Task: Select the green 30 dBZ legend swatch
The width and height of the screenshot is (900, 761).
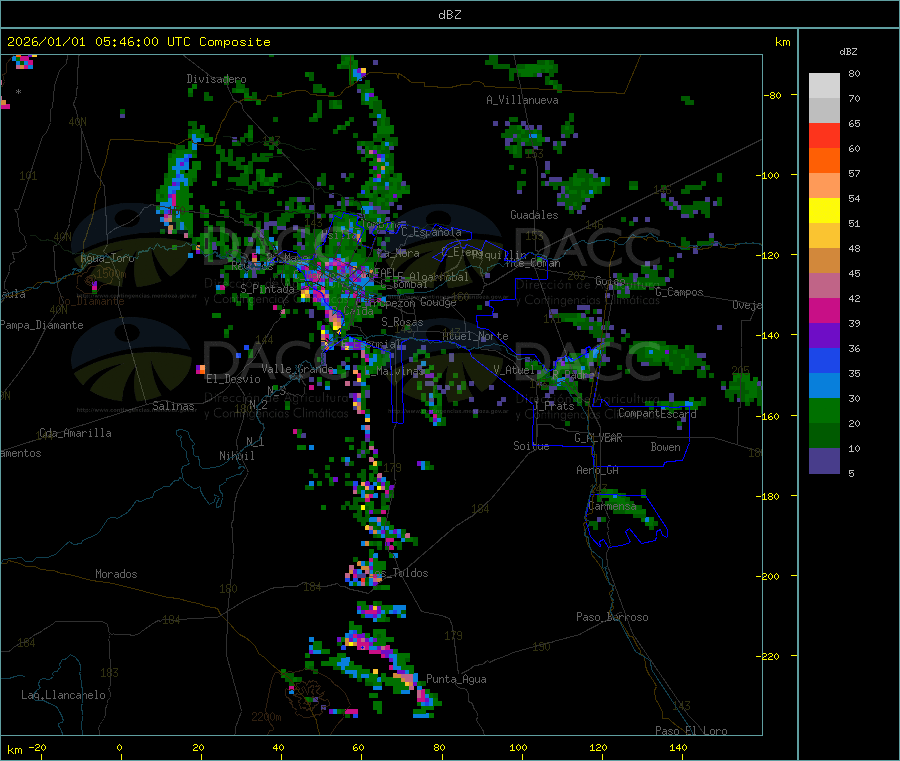Action: [824, 410]
